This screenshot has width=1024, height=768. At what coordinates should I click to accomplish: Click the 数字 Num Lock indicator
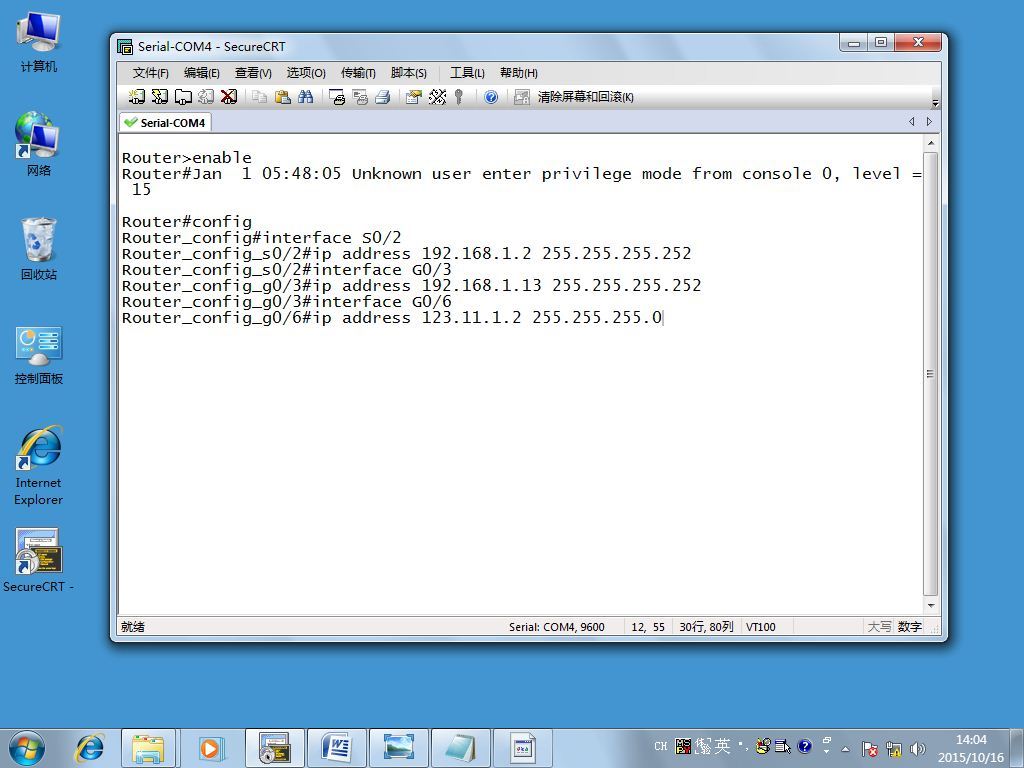(x=909, y=627)
